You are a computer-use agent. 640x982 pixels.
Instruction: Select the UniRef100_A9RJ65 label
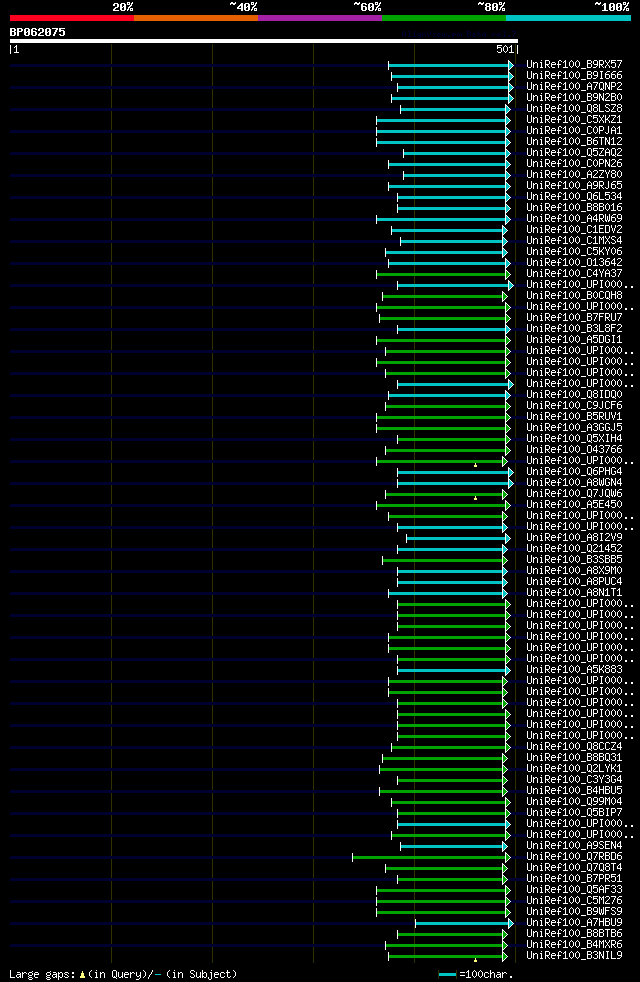tap(574, 185)
